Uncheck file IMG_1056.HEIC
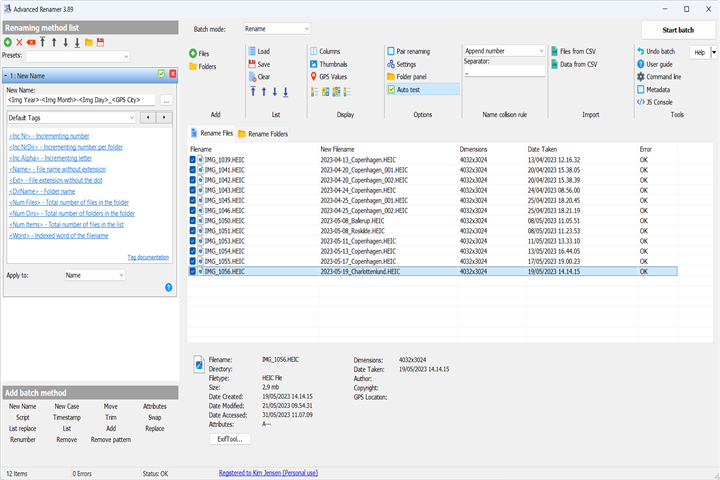 tap(193, 271)
